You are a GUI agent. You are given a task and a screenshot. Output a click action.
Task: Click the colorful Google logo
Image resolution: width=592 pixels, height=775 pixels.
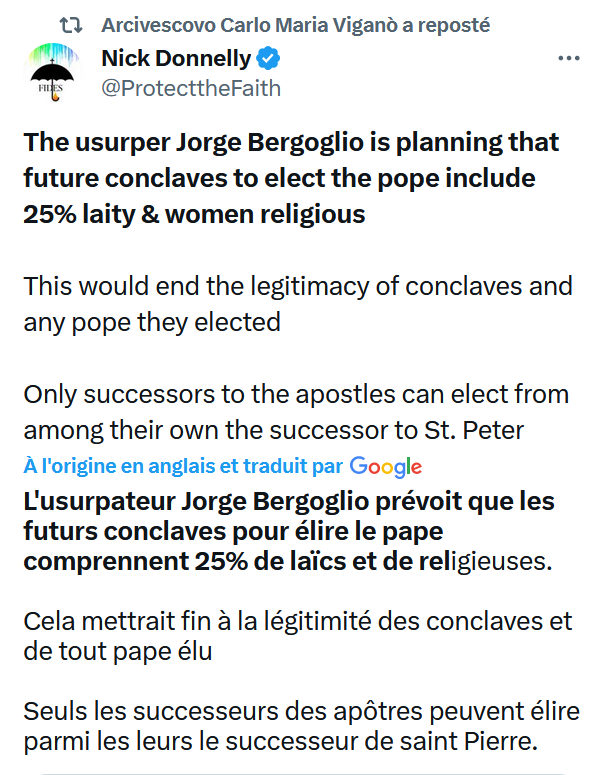pos(386,467)
